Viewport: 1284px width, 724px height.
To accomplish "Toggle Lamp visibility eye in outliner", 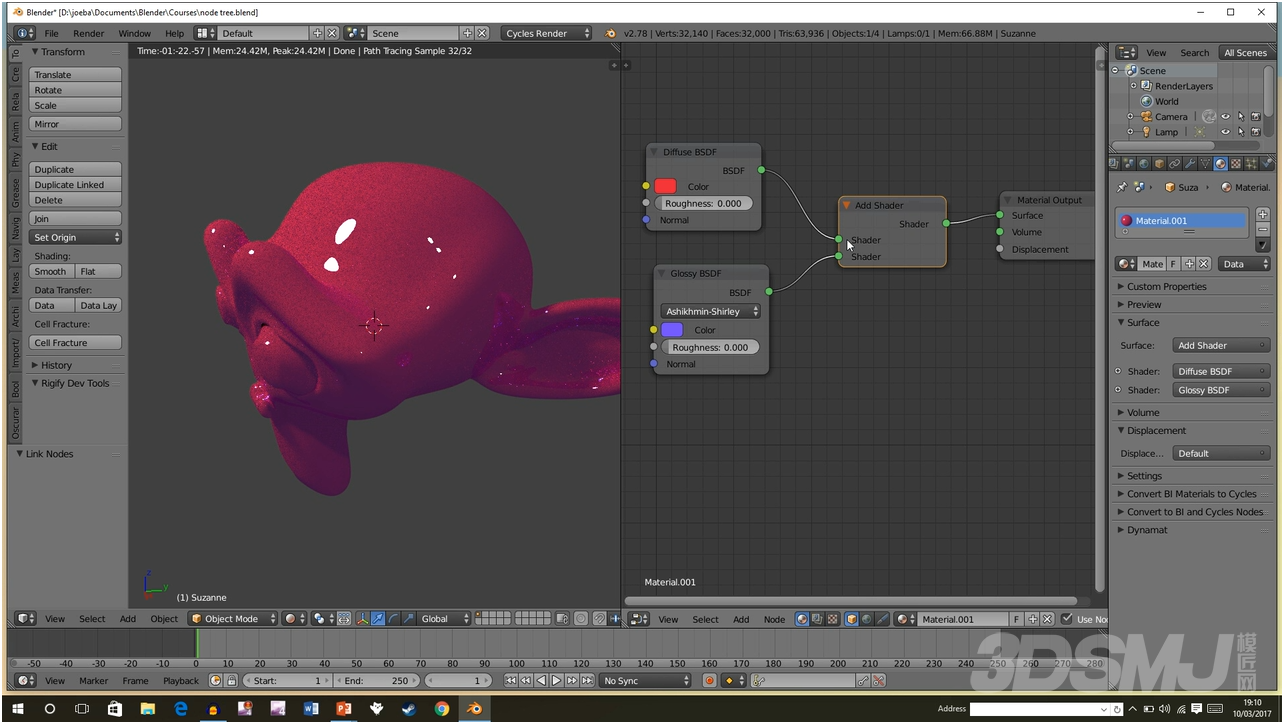I will pos(1225,132).
